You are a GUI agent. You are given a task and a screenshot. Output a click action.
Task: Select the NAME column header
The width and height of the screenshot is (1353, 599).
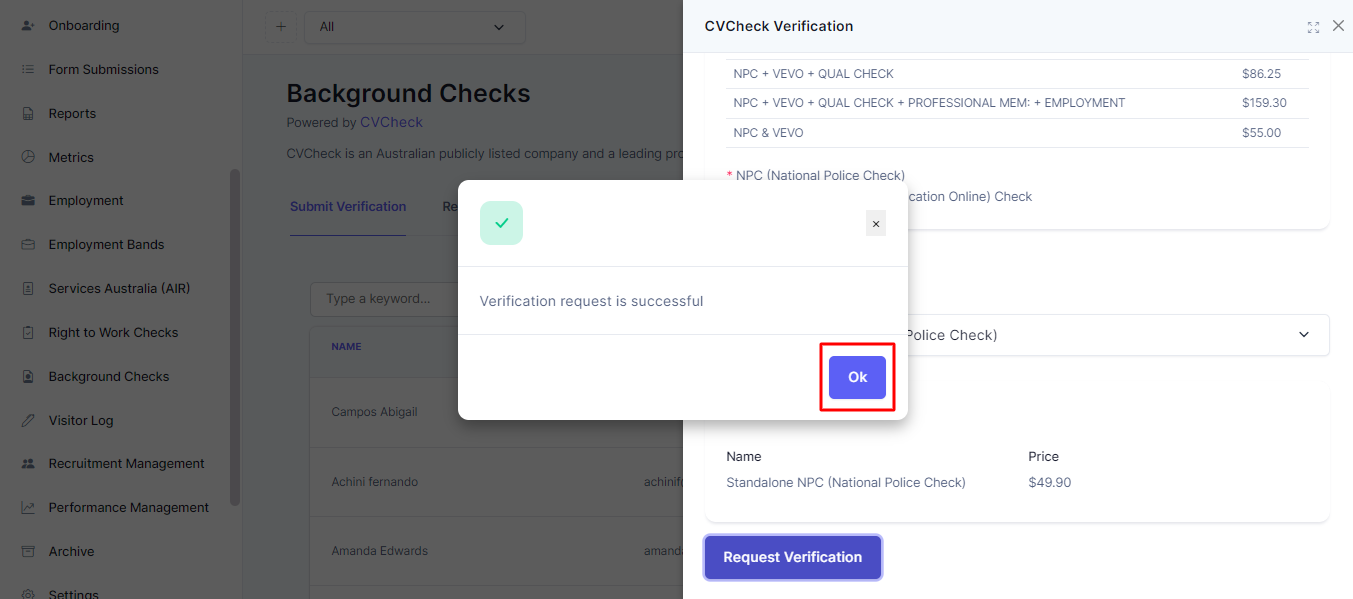tap(346, 347)
